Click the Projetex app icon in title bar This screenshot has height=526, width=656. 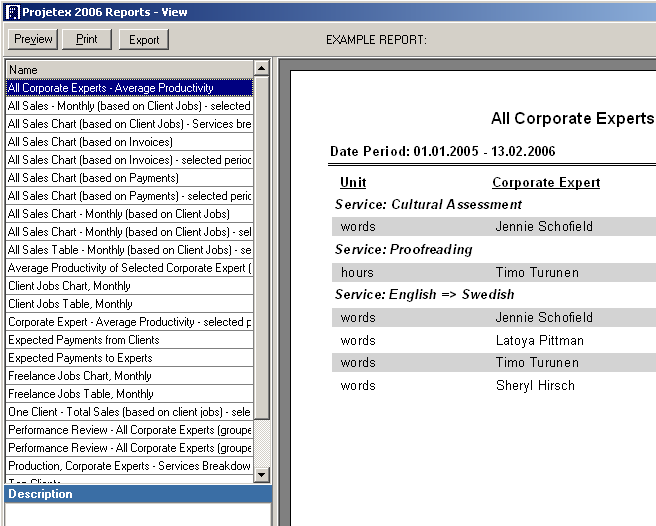12,12
